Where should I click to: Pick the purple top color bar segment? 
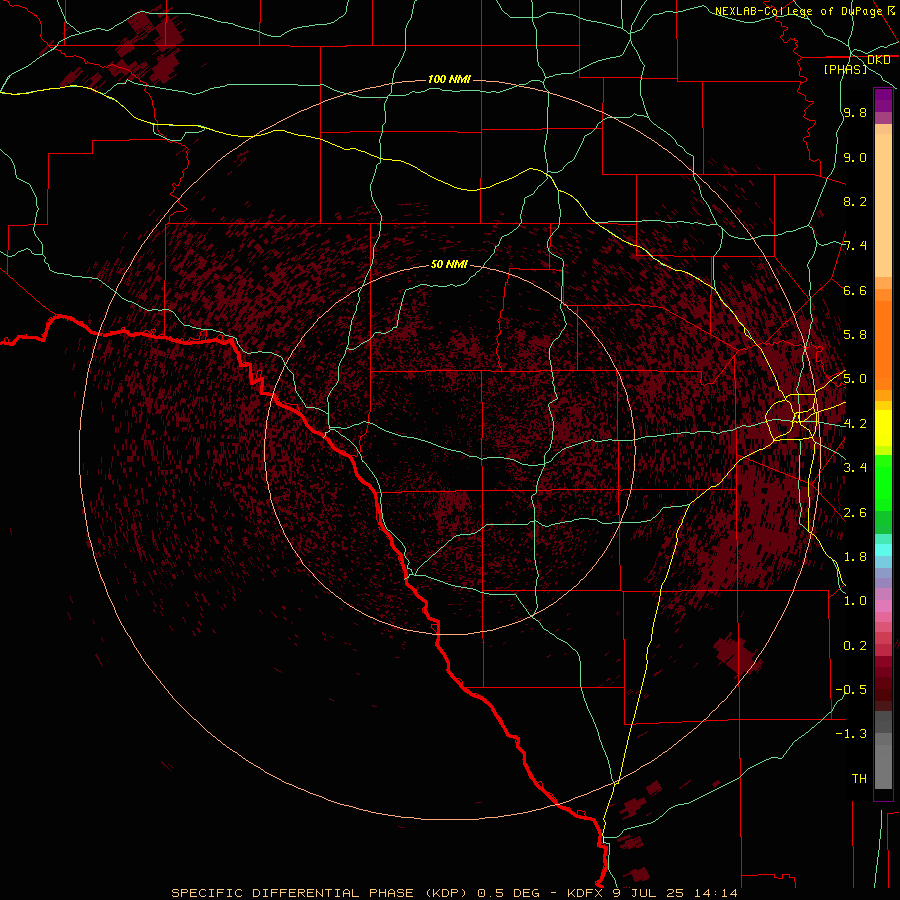pos(883,101)
